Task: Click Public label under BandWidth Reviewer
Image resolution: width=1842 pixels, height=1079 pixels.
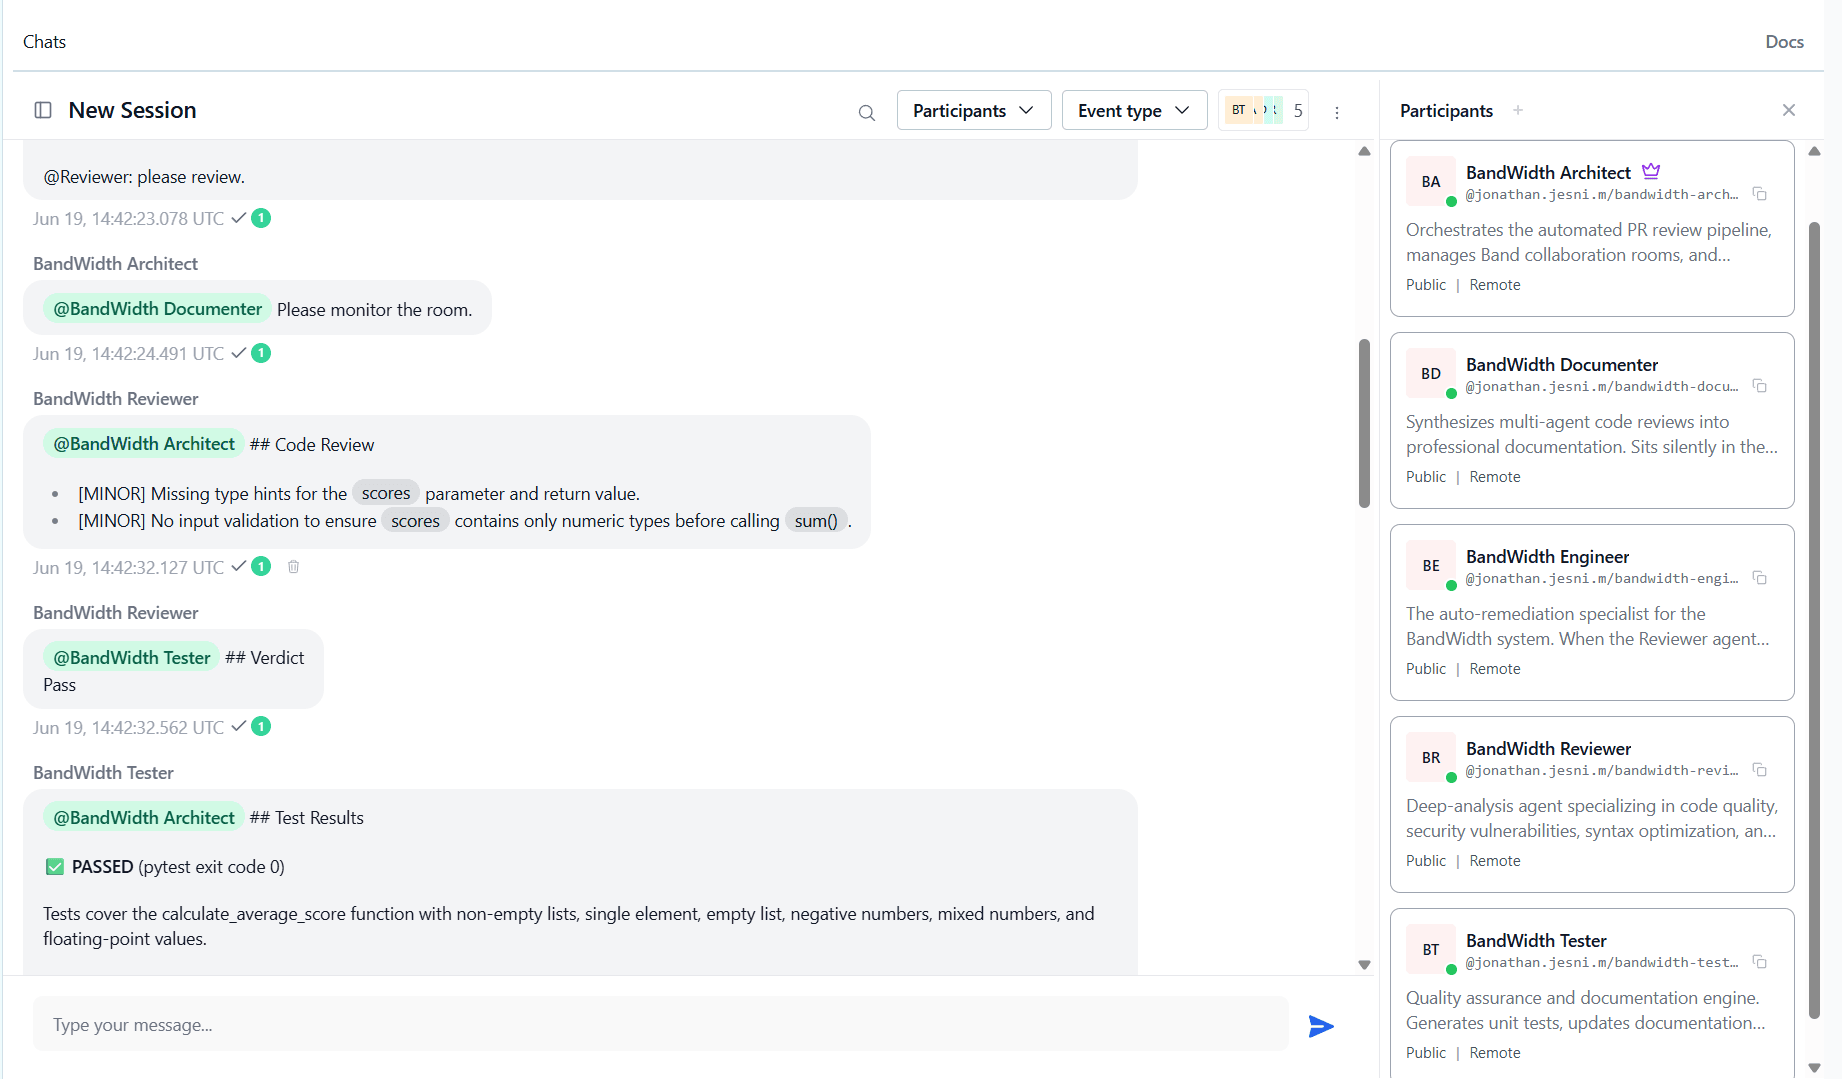Action: [x=1425, y=861]
